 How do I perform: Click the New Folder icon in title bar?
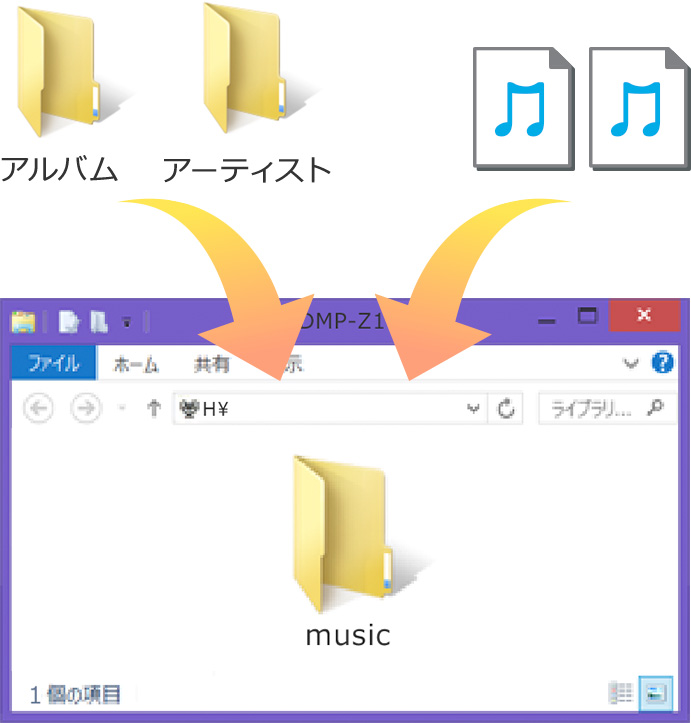point(99,321)
